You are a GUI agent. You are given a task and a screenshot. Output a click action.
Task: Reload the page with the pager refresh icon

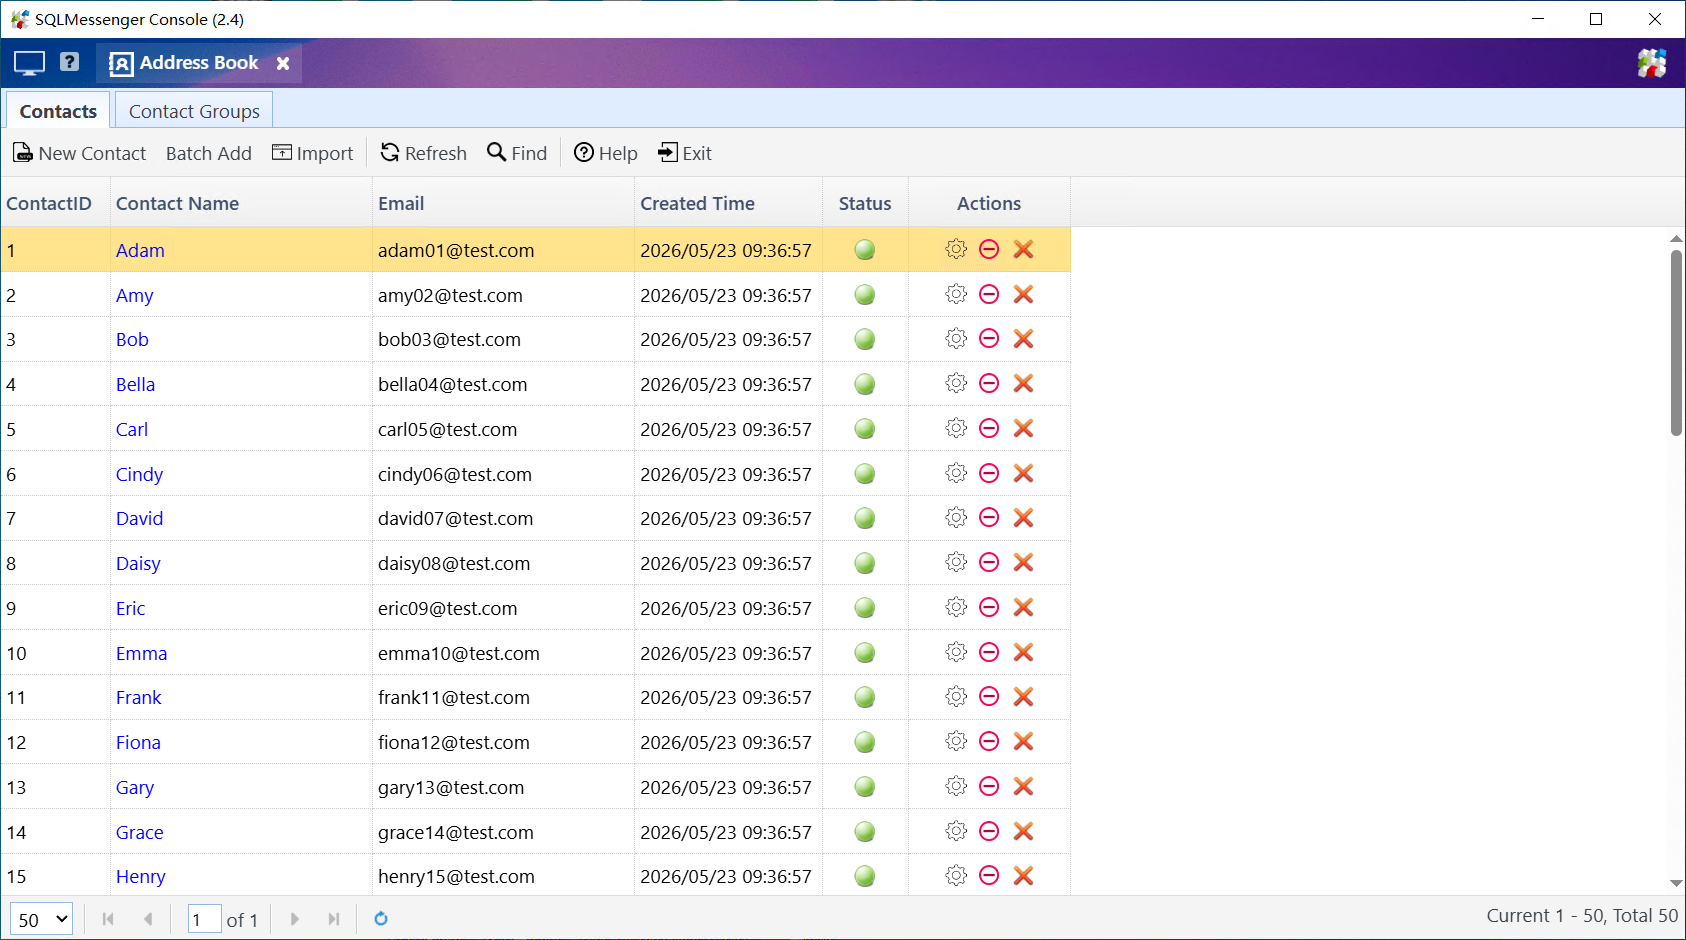(x=381, y=919)
